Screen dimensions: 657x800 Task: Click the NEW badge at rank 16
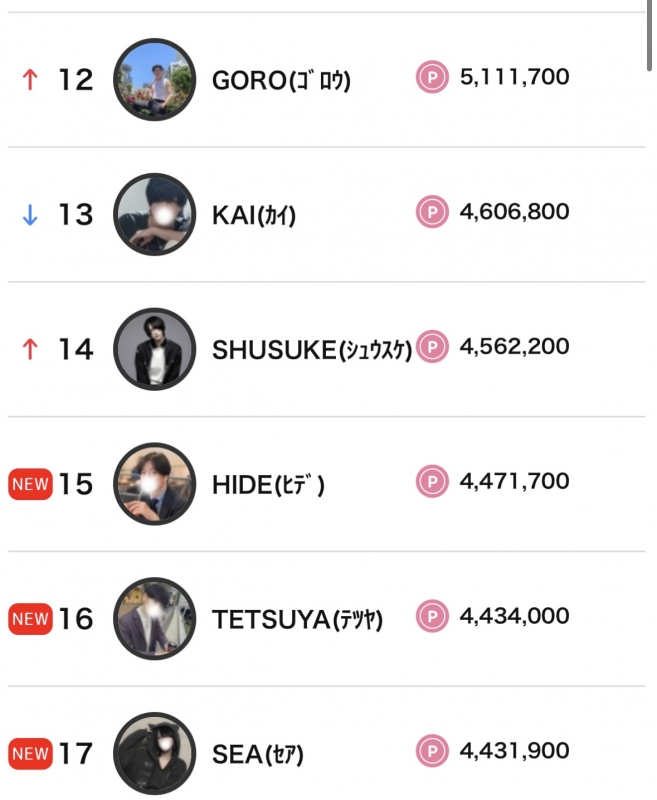29,619
